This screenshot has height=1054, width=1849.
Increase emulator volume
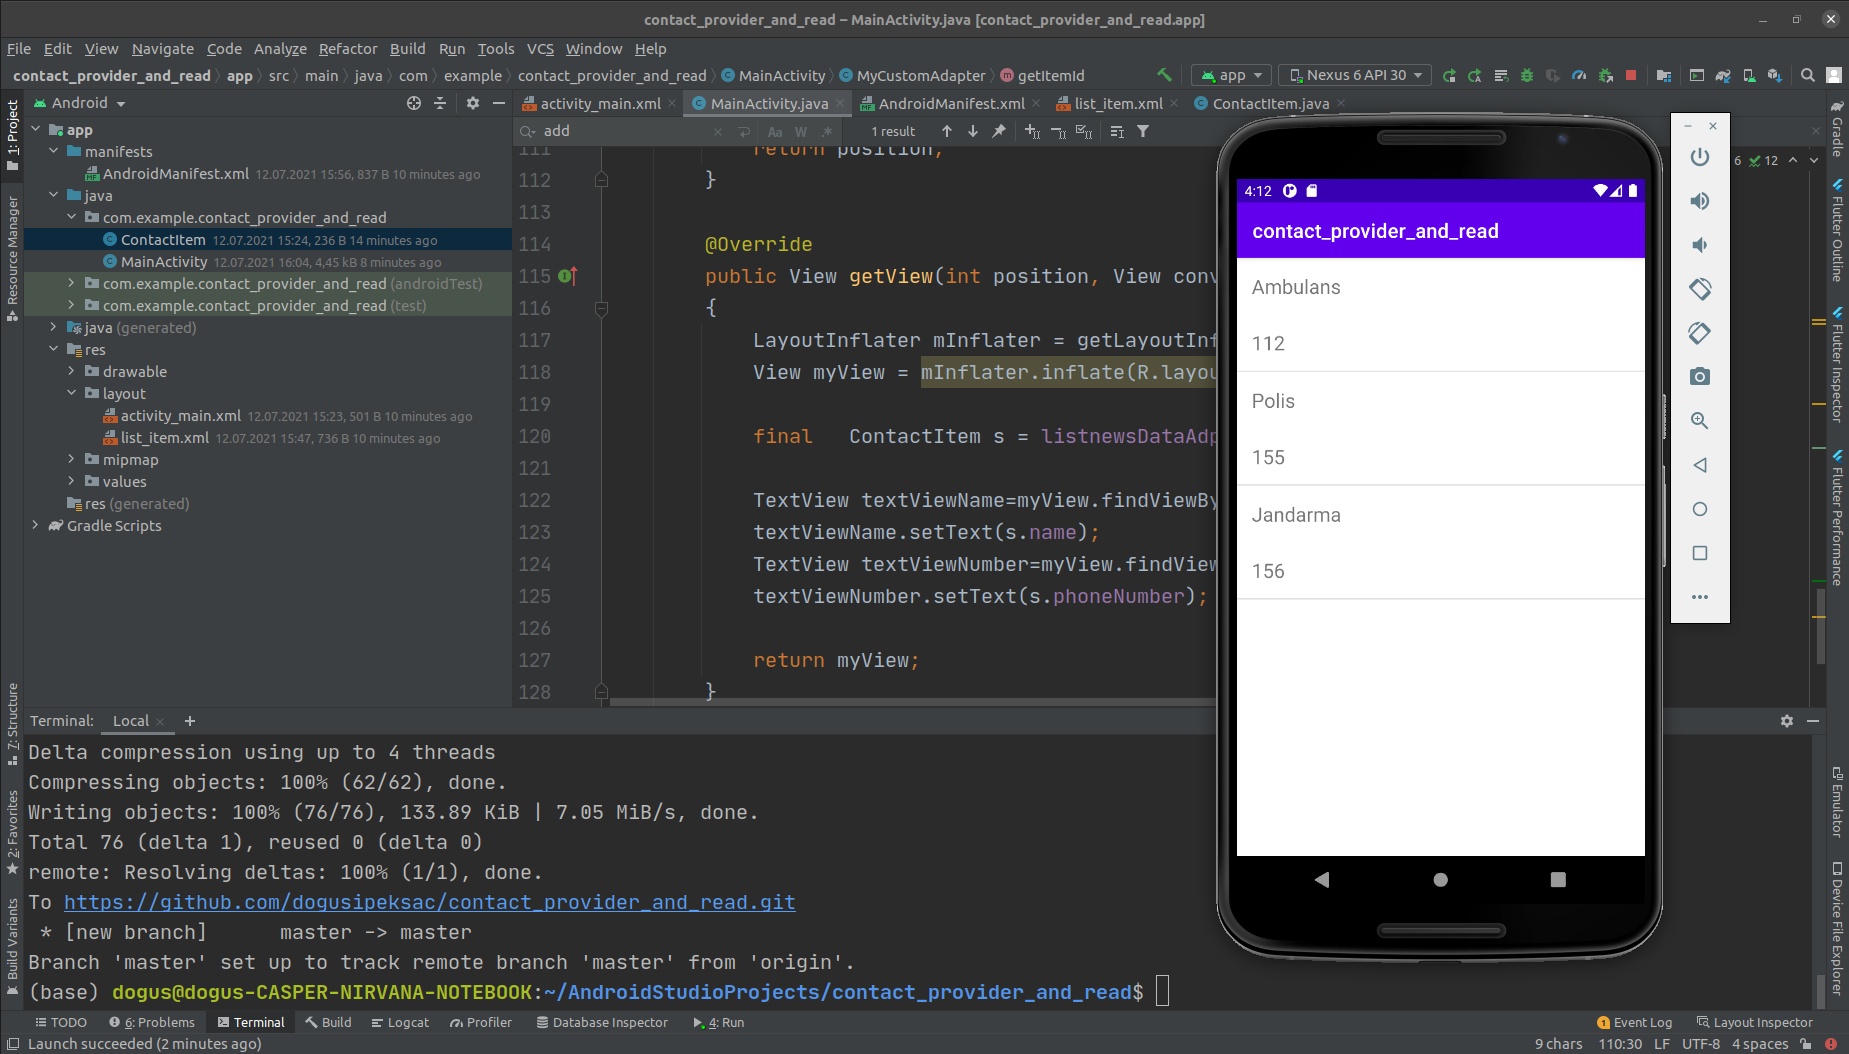click(x=1699, y=200)
